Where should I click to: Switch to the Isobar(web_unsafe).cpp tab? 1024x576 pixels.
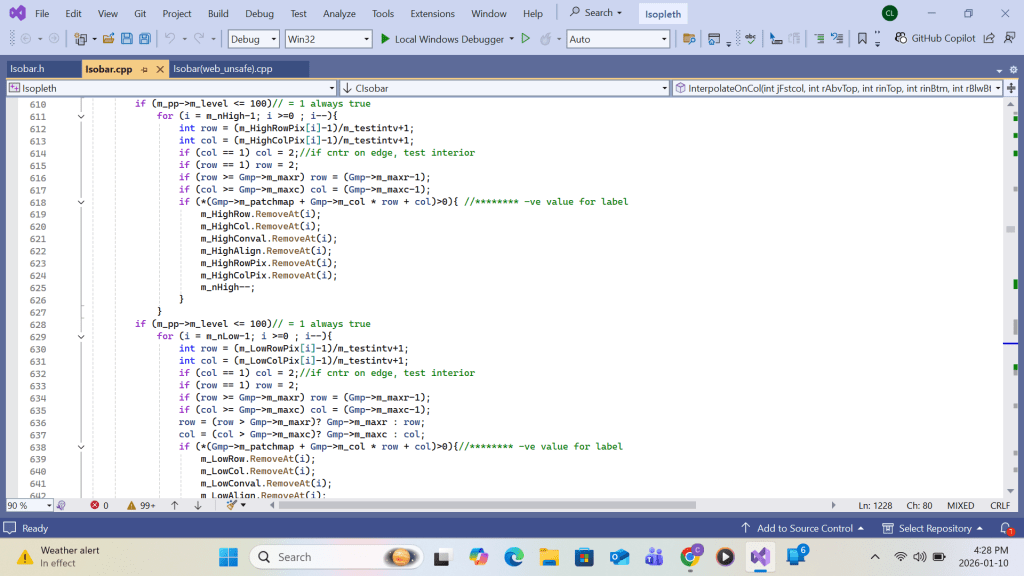click(222, 69)
